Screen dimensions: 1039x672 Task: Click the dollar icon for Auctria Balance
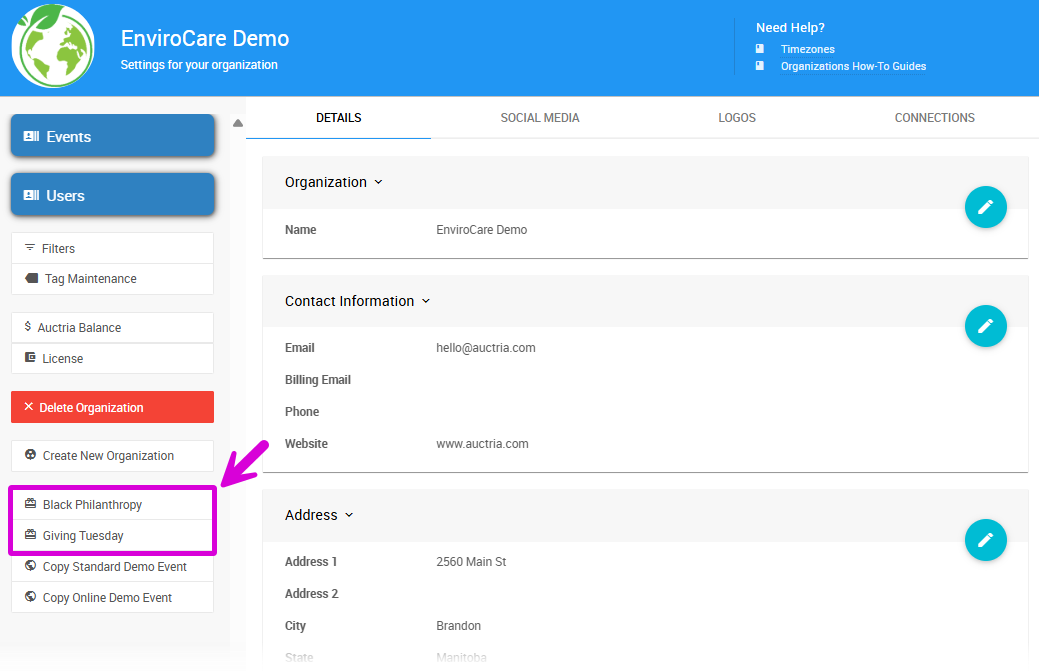coord(28,327)
